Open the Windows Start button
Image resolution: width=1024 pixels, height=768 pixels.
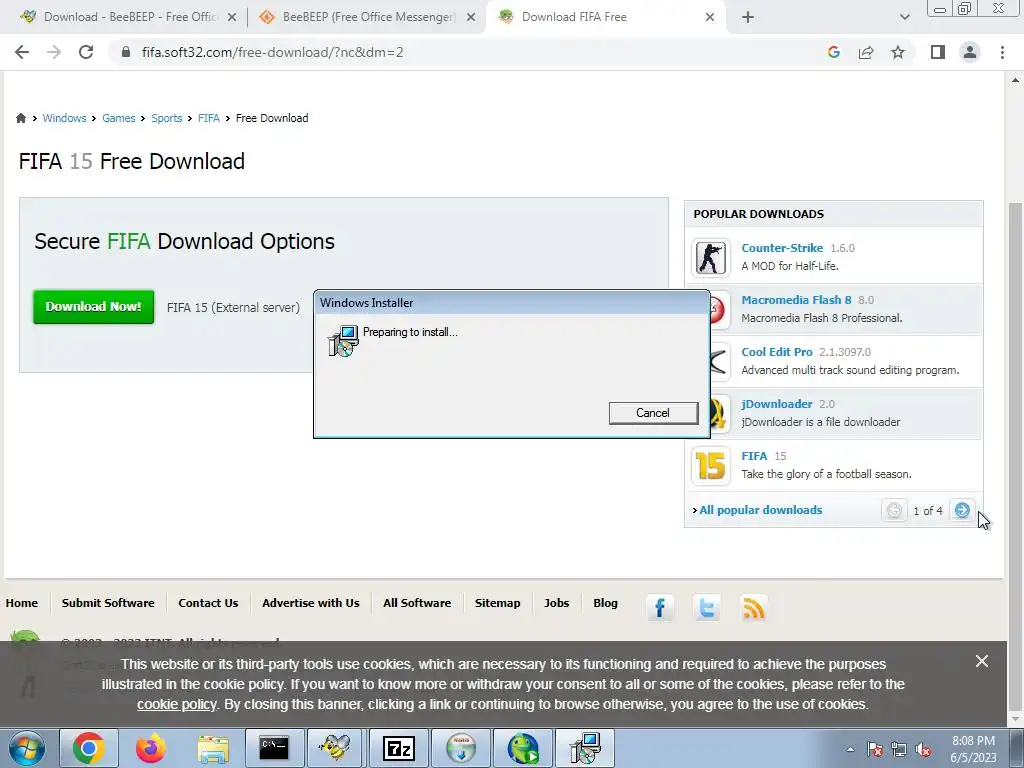coord(27,748)
